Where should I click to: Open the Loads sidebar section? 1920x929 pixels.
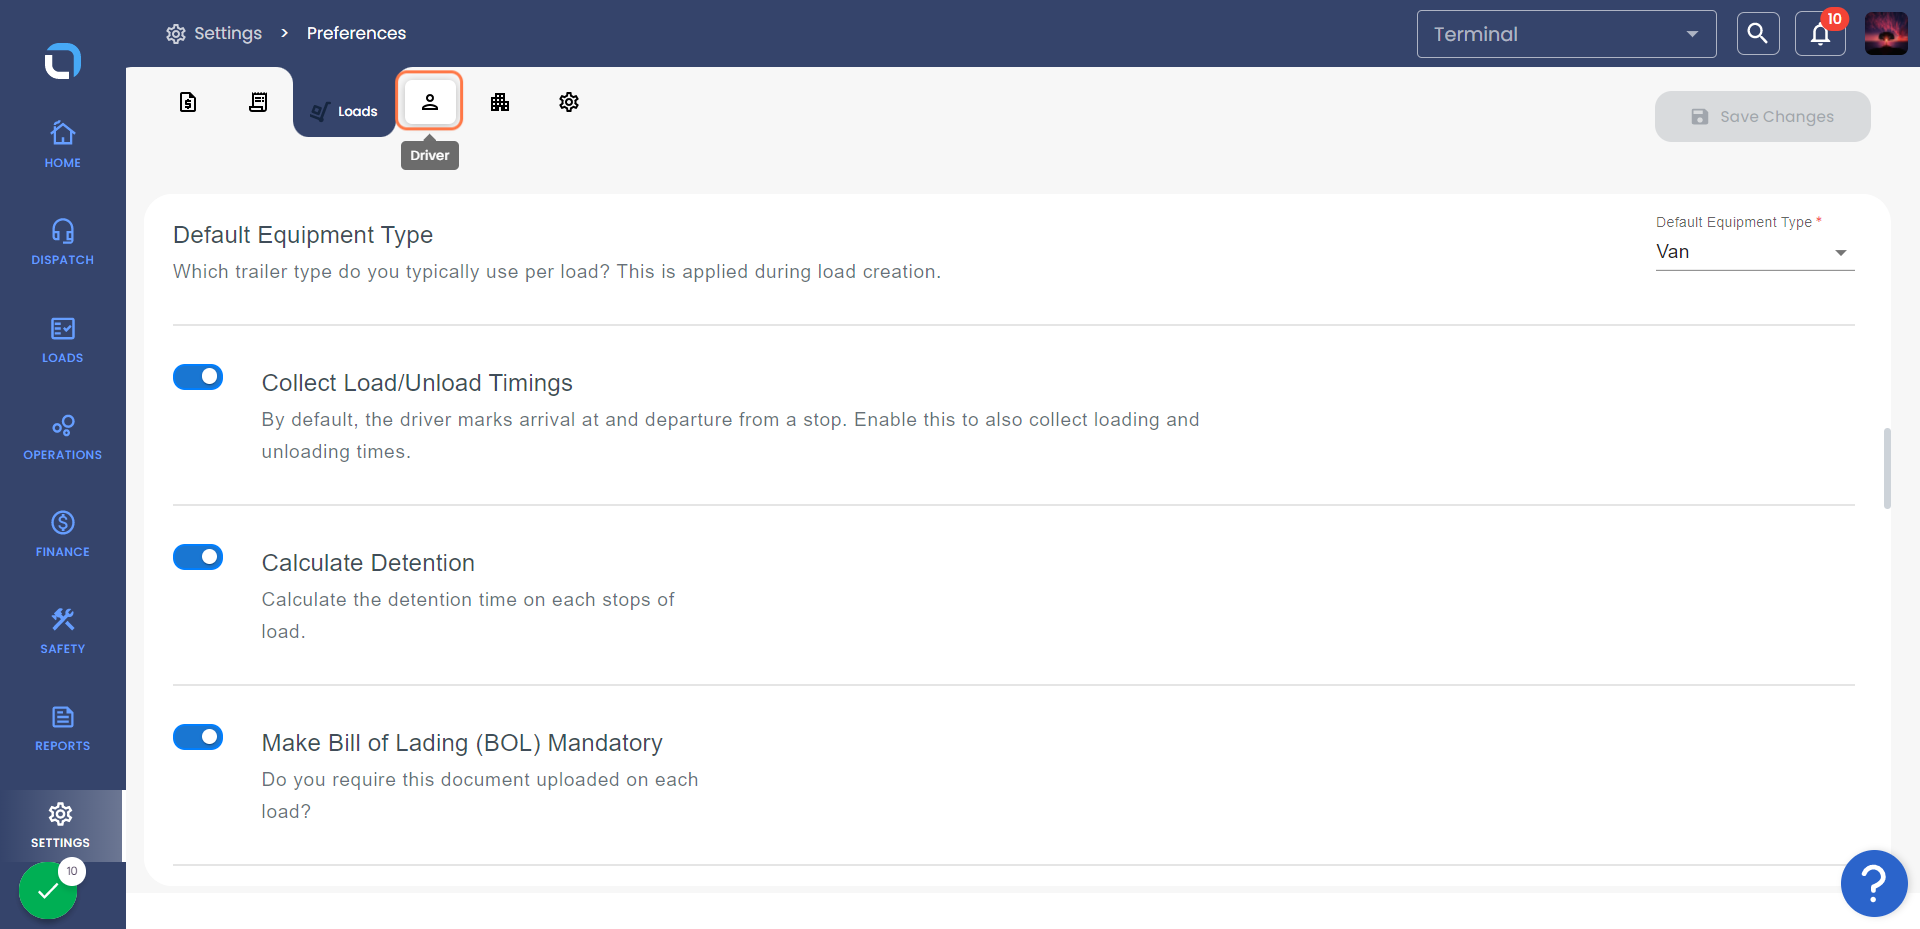click(x=62, y=340)
